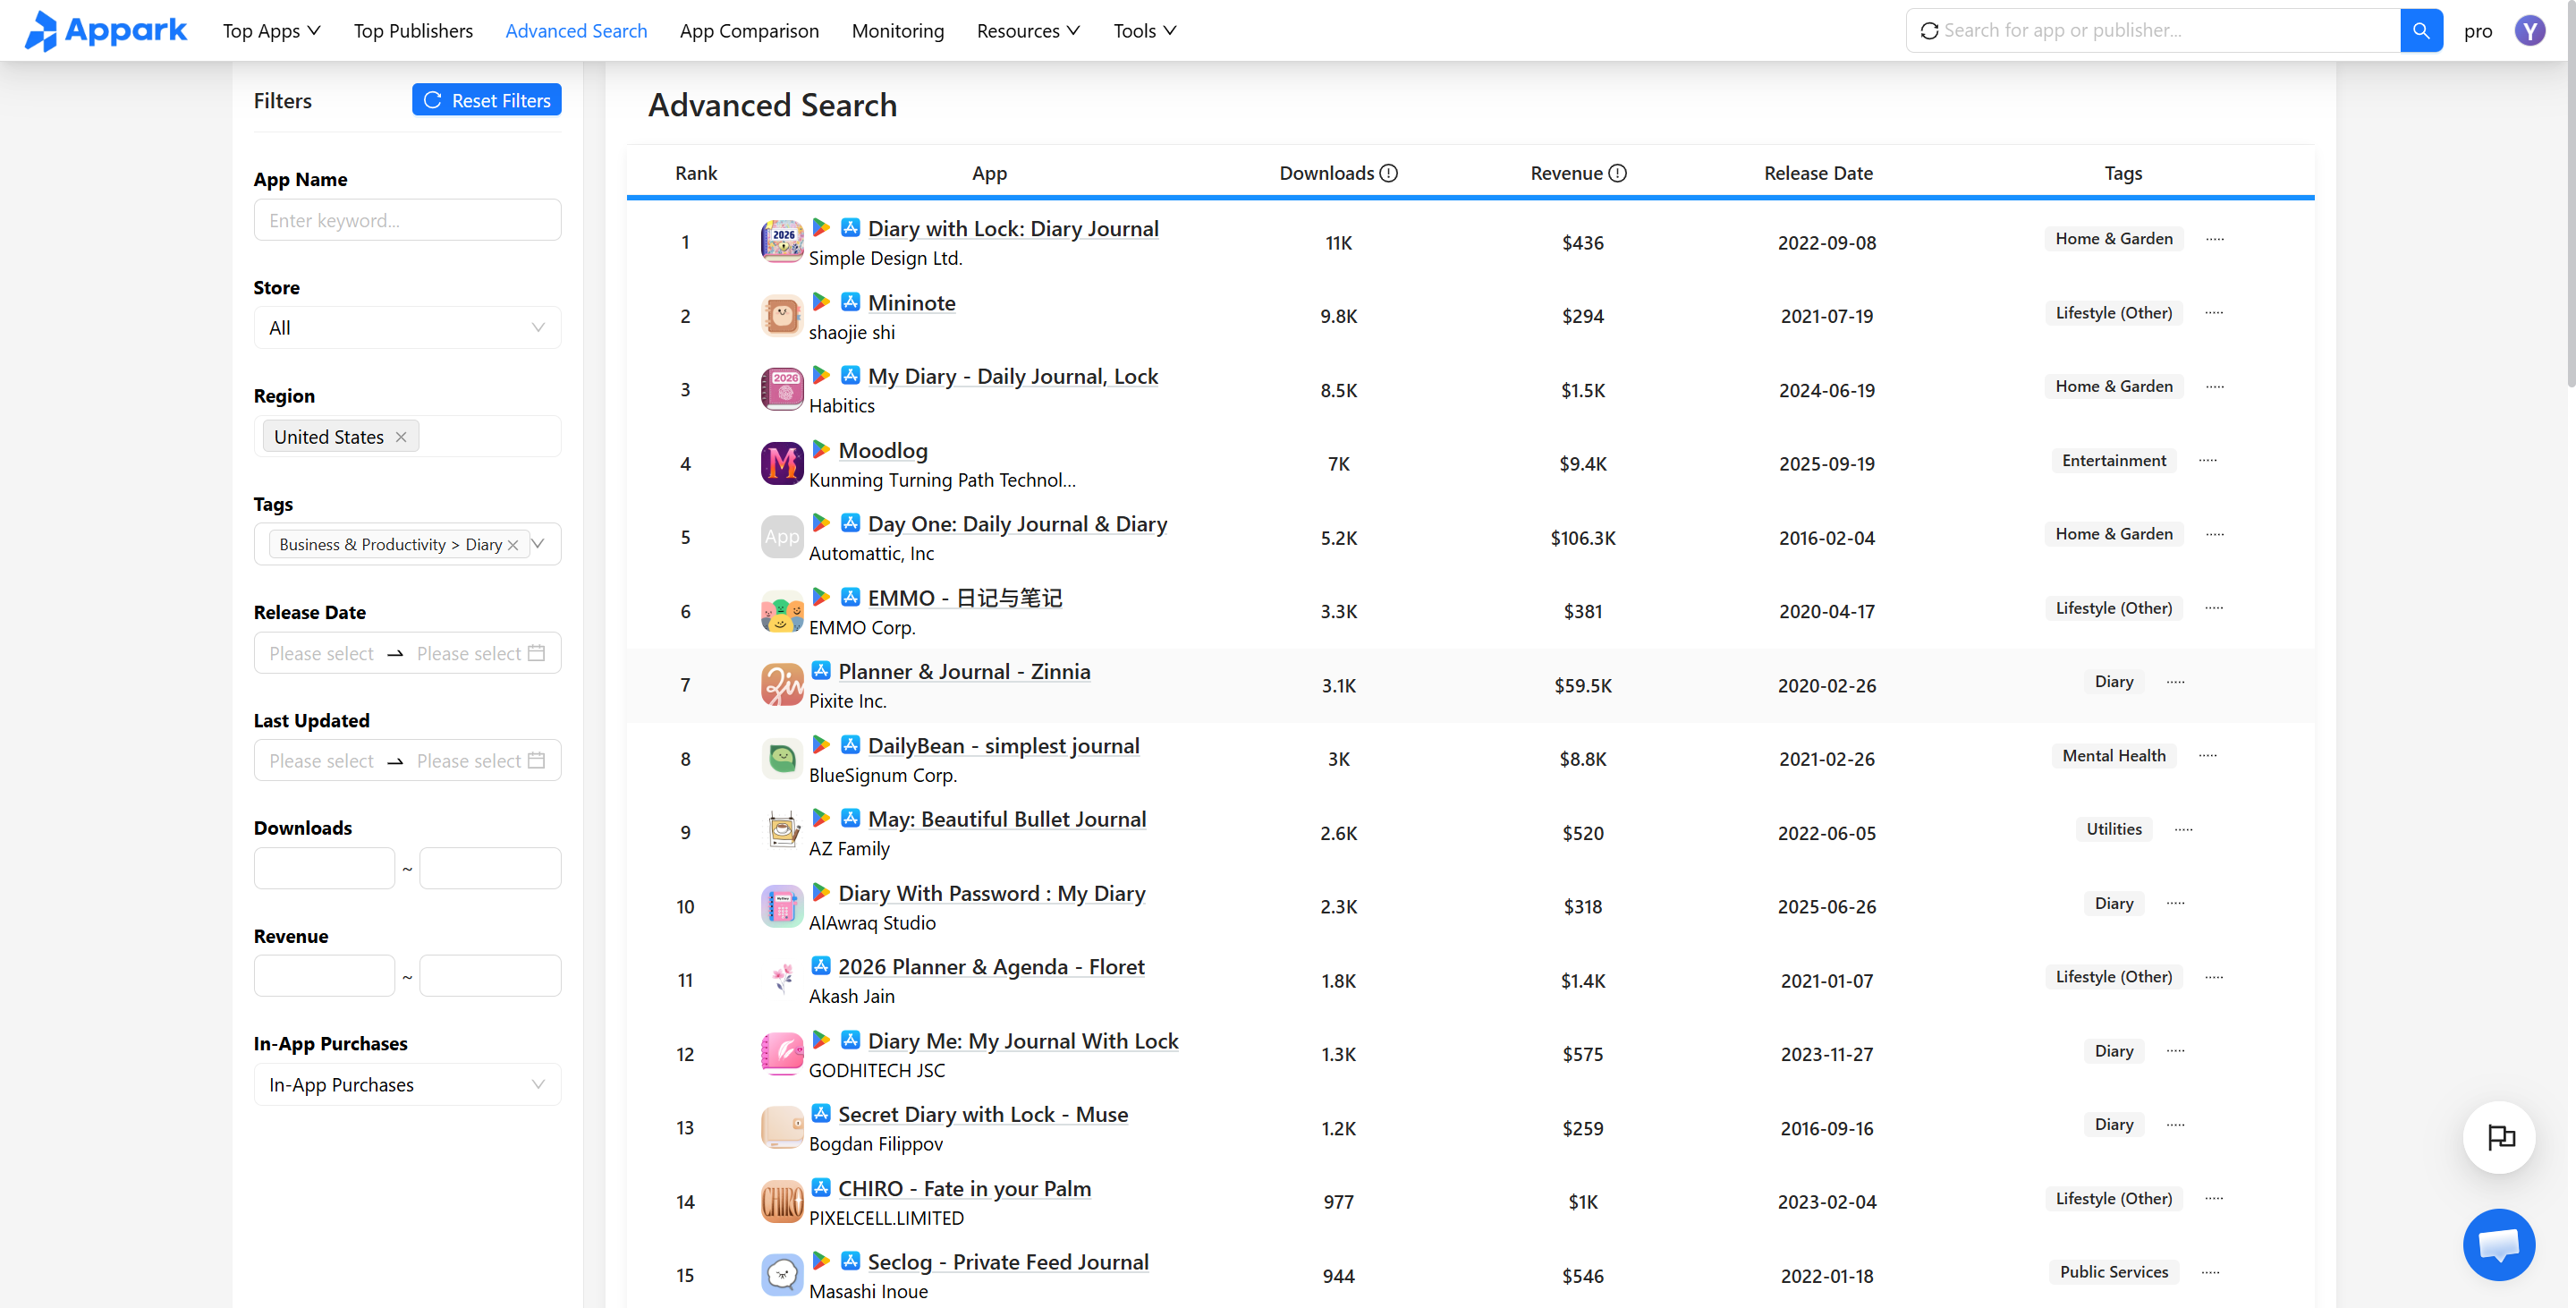Click the App Store icon for CHIRO
This screenshot has height=1308, width=2576.
tap(821, 1187)
